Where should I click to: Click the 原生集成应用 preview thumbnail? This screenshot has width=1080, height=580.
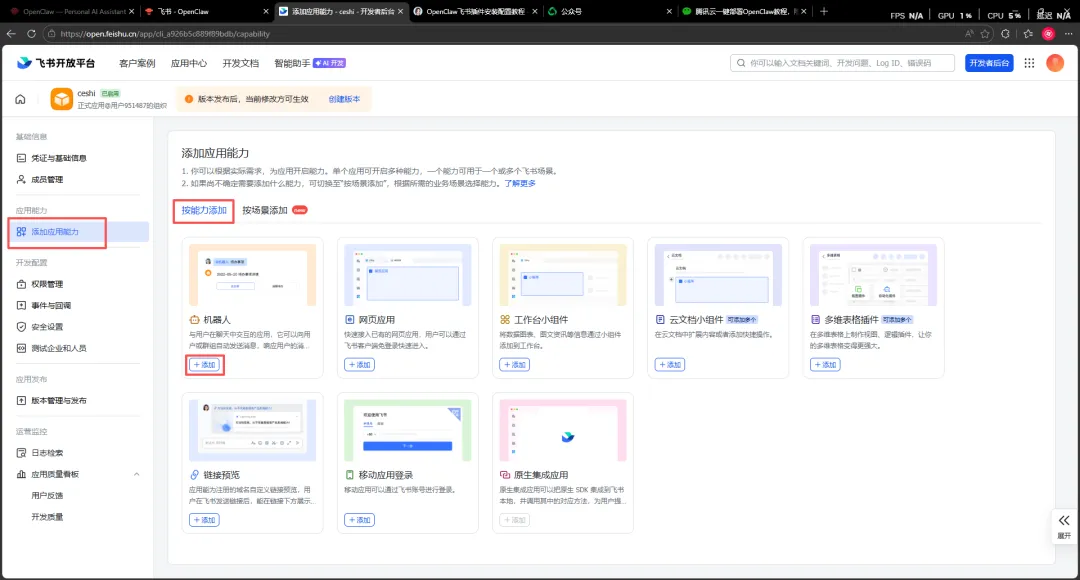point(563,430)
